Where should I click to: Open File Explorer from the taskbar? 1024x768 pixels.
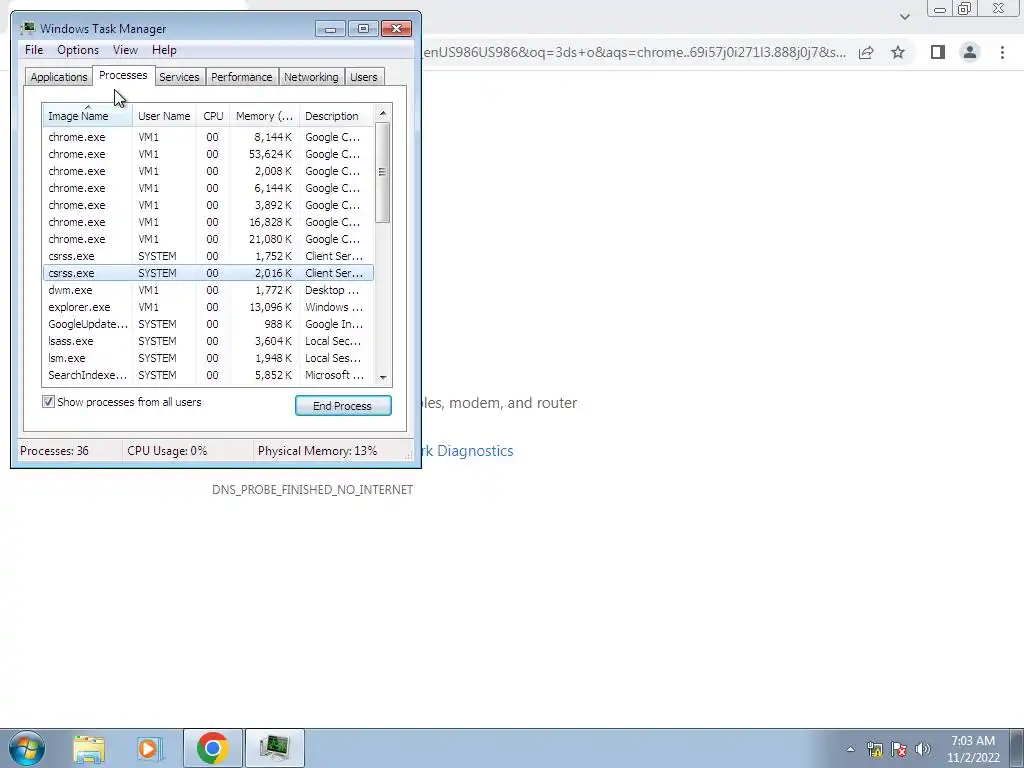[x=89, y=748]
